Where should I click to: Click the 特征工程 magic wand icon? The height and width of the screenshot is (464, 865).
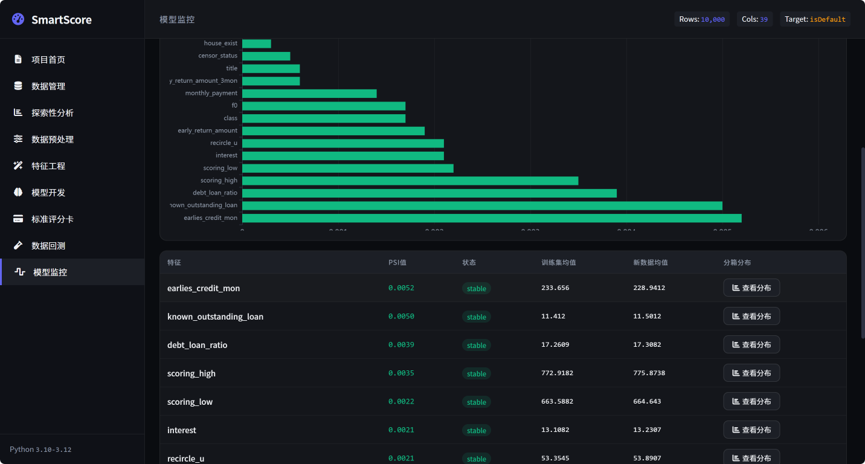[18, 165]
